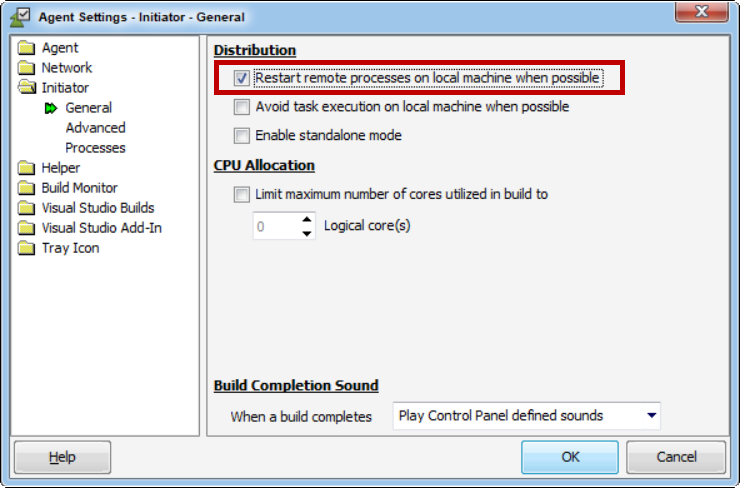Click the logical cores number field
Image resolution: width=740 pixels, height=488 pixels.
click(274, 227)
